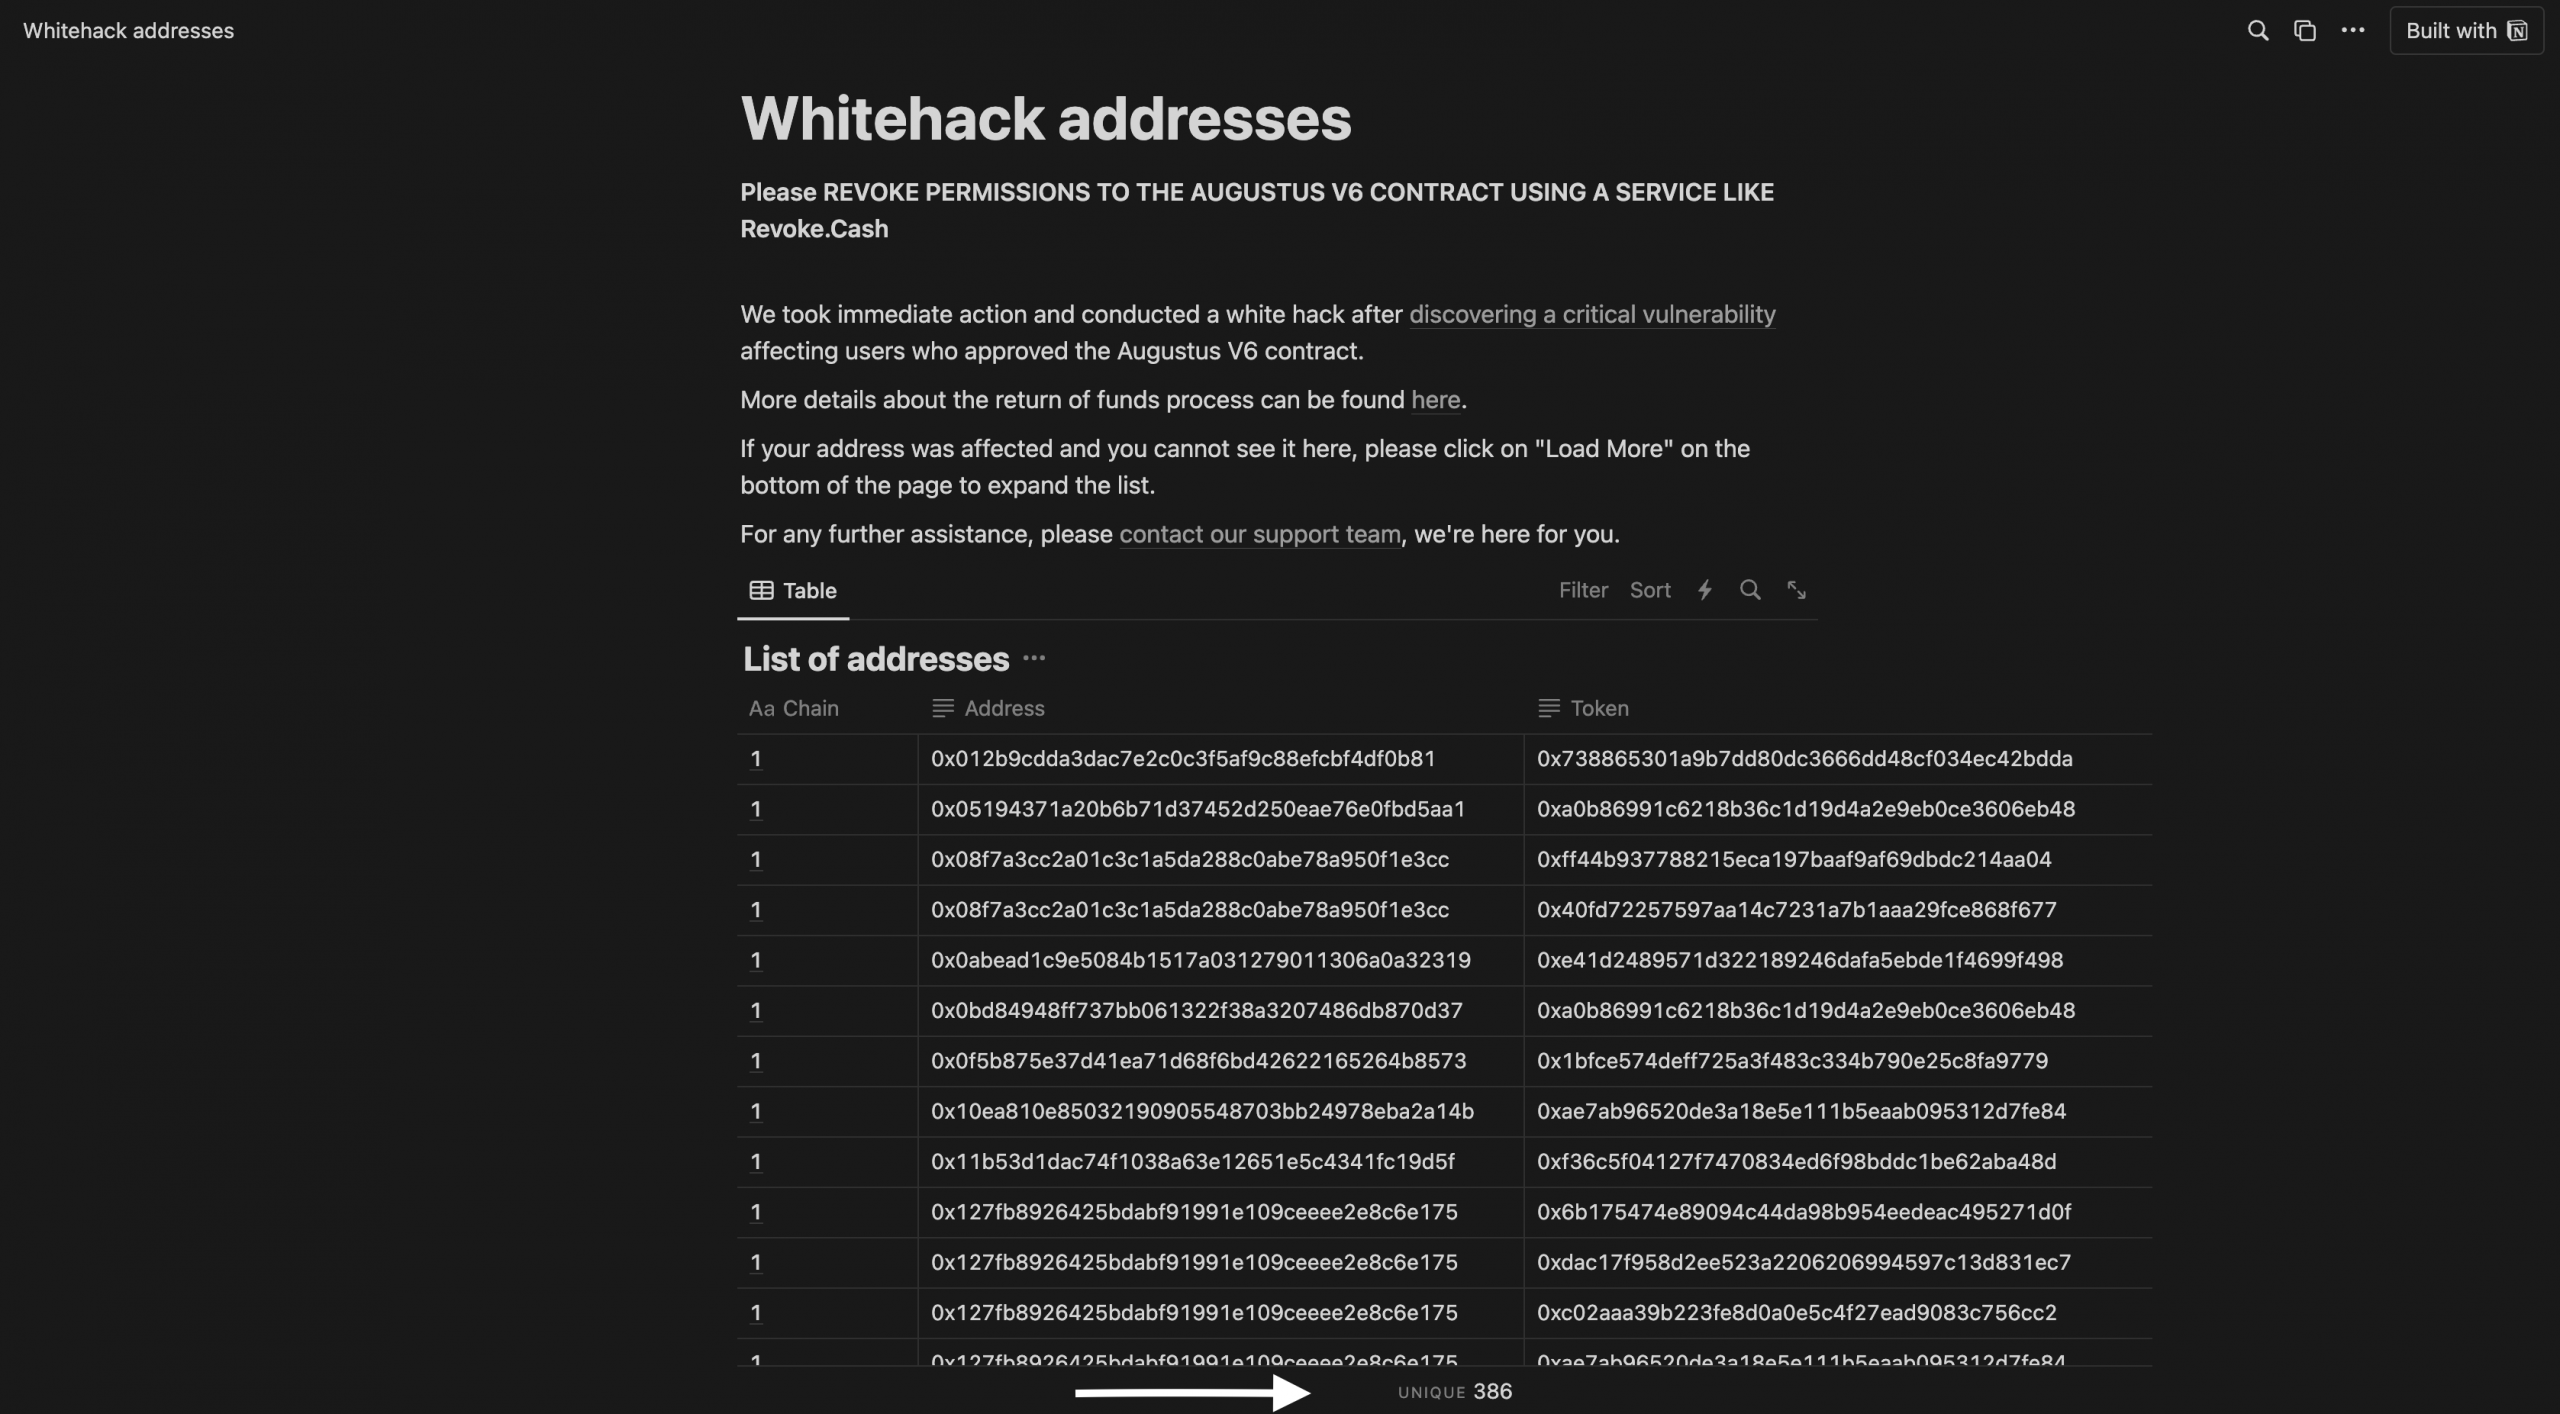
Task: Open the Chain column header menu
Action: (x=827, y=708)
